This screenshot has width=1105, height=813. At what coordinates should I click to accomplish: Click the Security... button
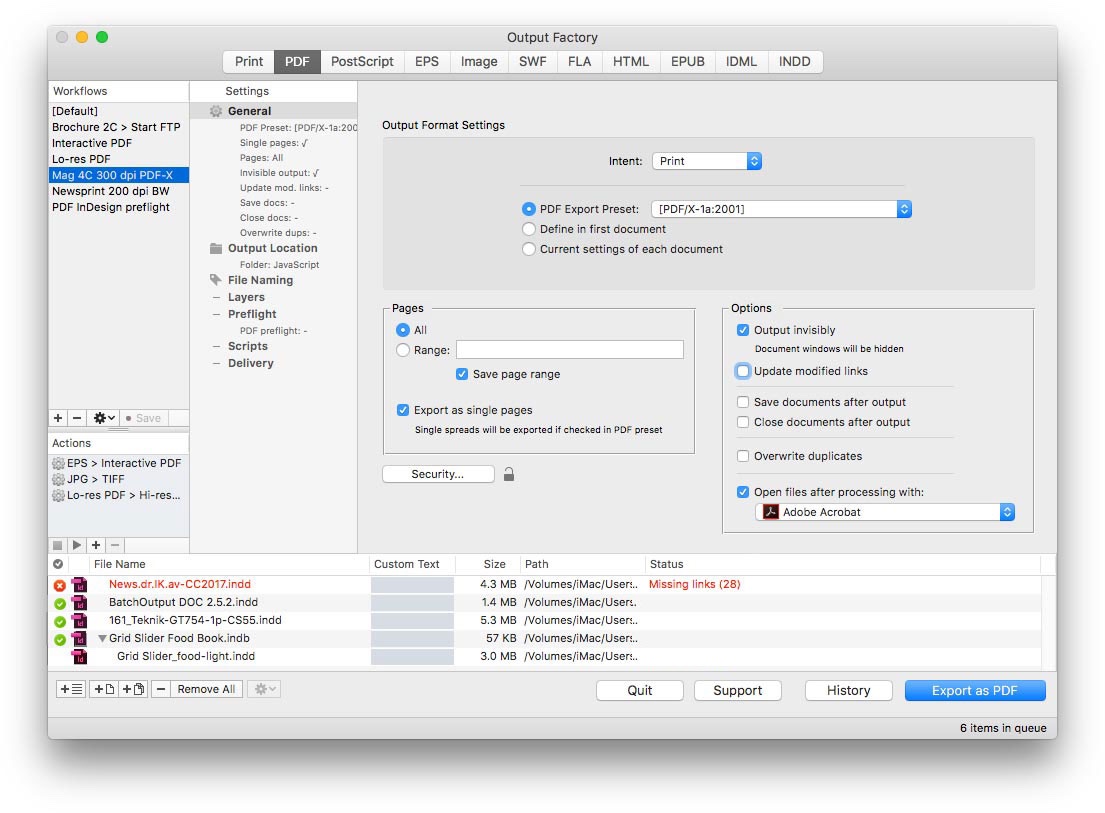click(x=438, y=474)
